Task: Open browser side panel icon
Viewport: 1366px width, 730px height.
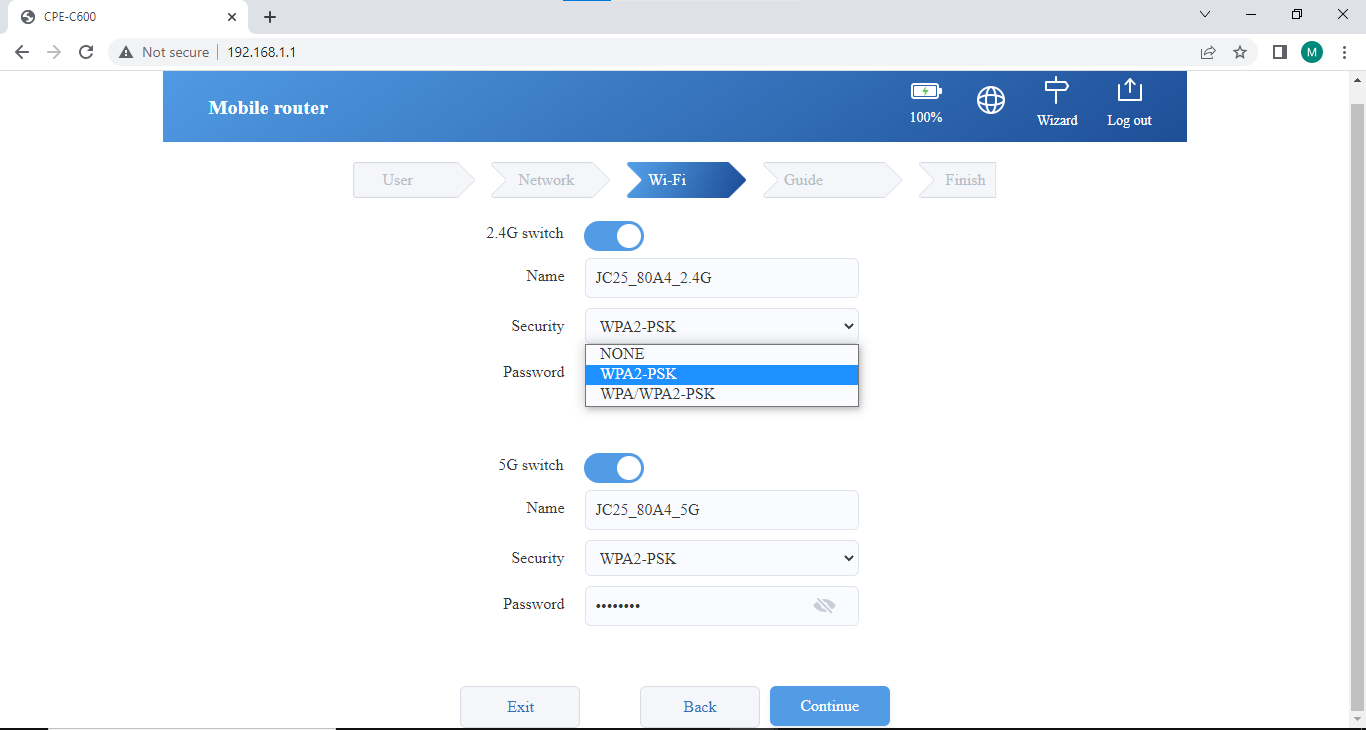Action: (x=1279, y=52)
